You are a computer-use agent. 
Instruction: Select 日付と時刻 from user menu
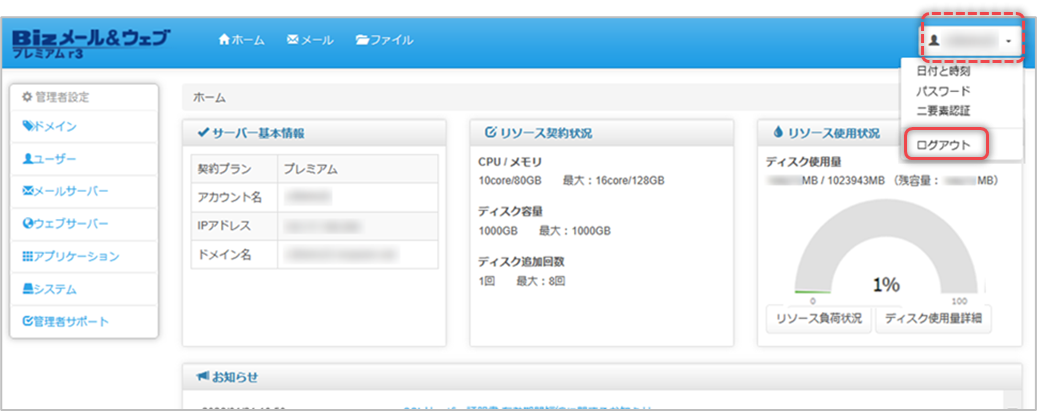[943, 72]
